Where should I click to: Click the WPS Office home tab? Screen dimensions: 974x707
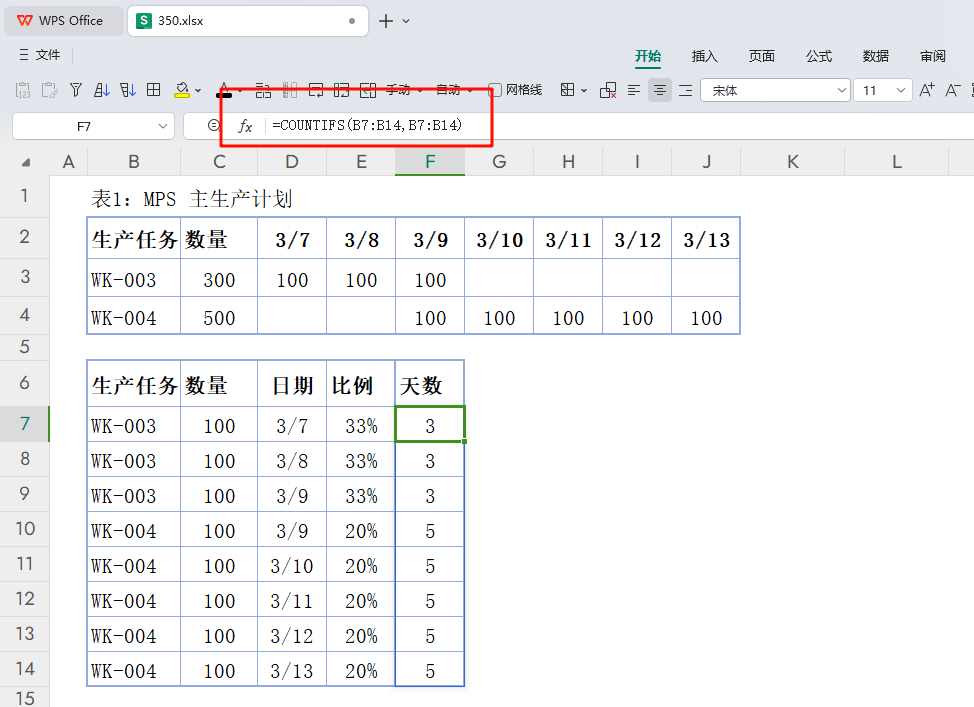63,21
